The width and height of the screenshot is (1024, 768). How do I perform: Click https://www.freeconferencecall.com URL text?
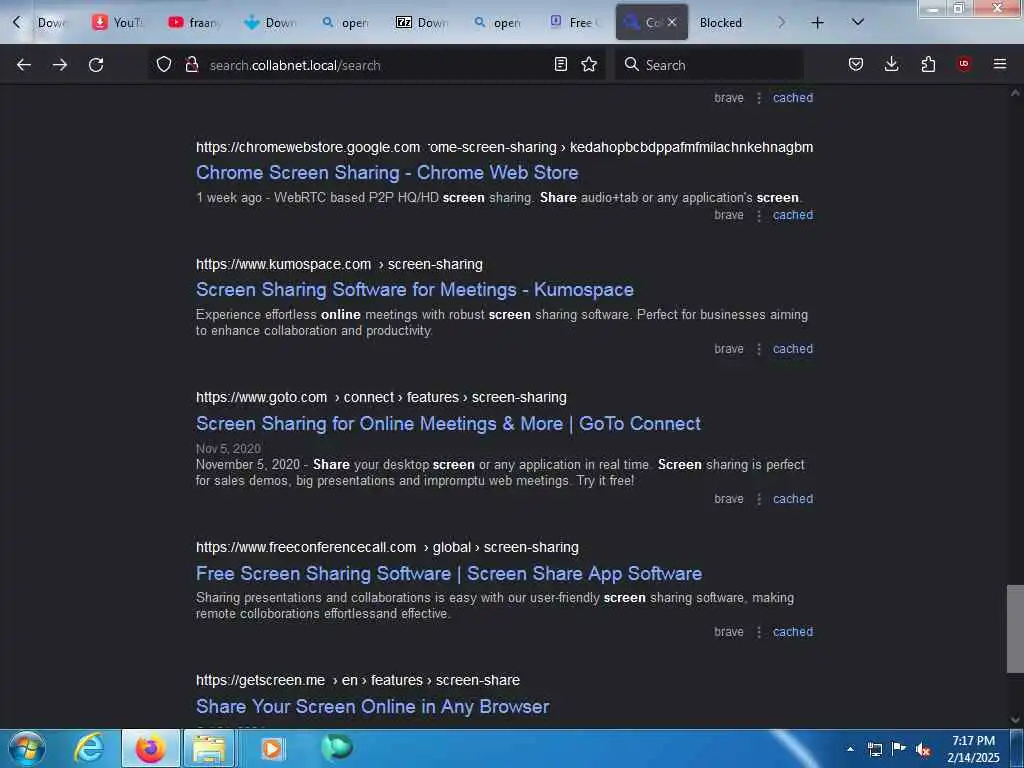click(306, 547)
